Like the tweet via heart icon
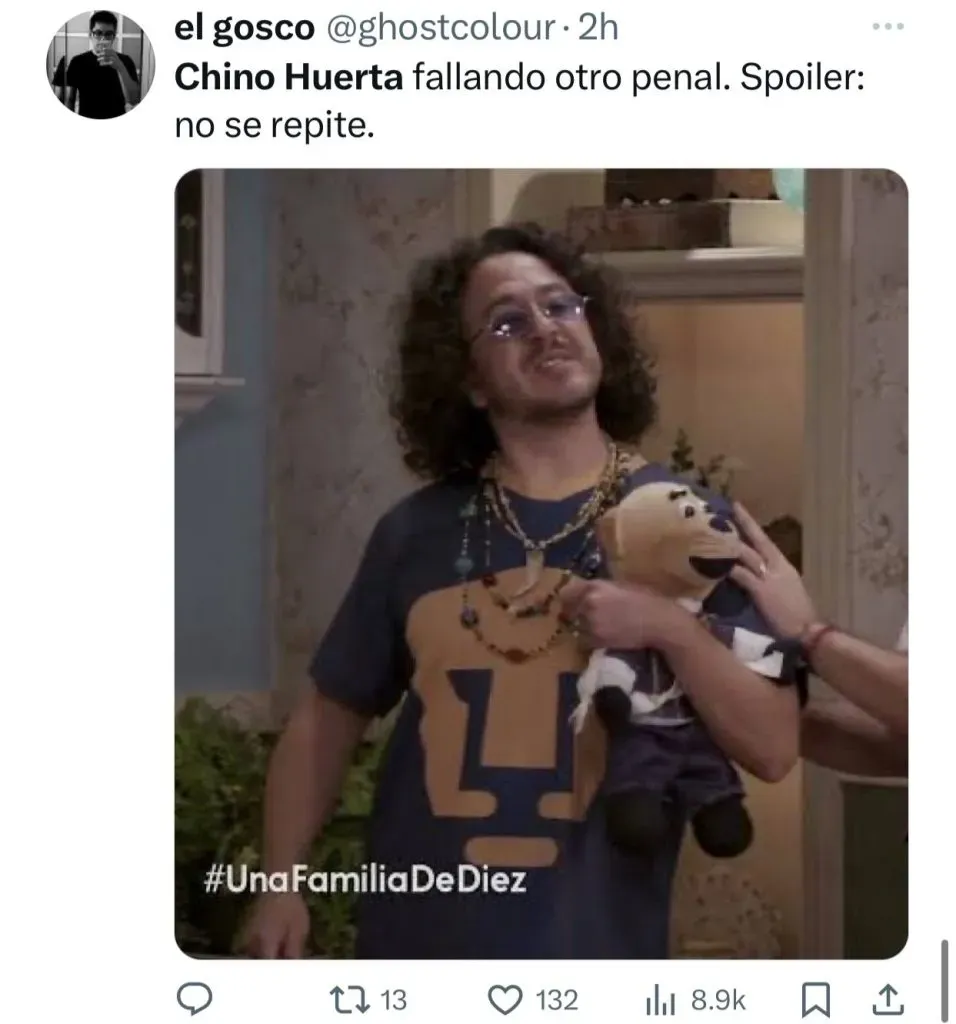 point(505,999)
